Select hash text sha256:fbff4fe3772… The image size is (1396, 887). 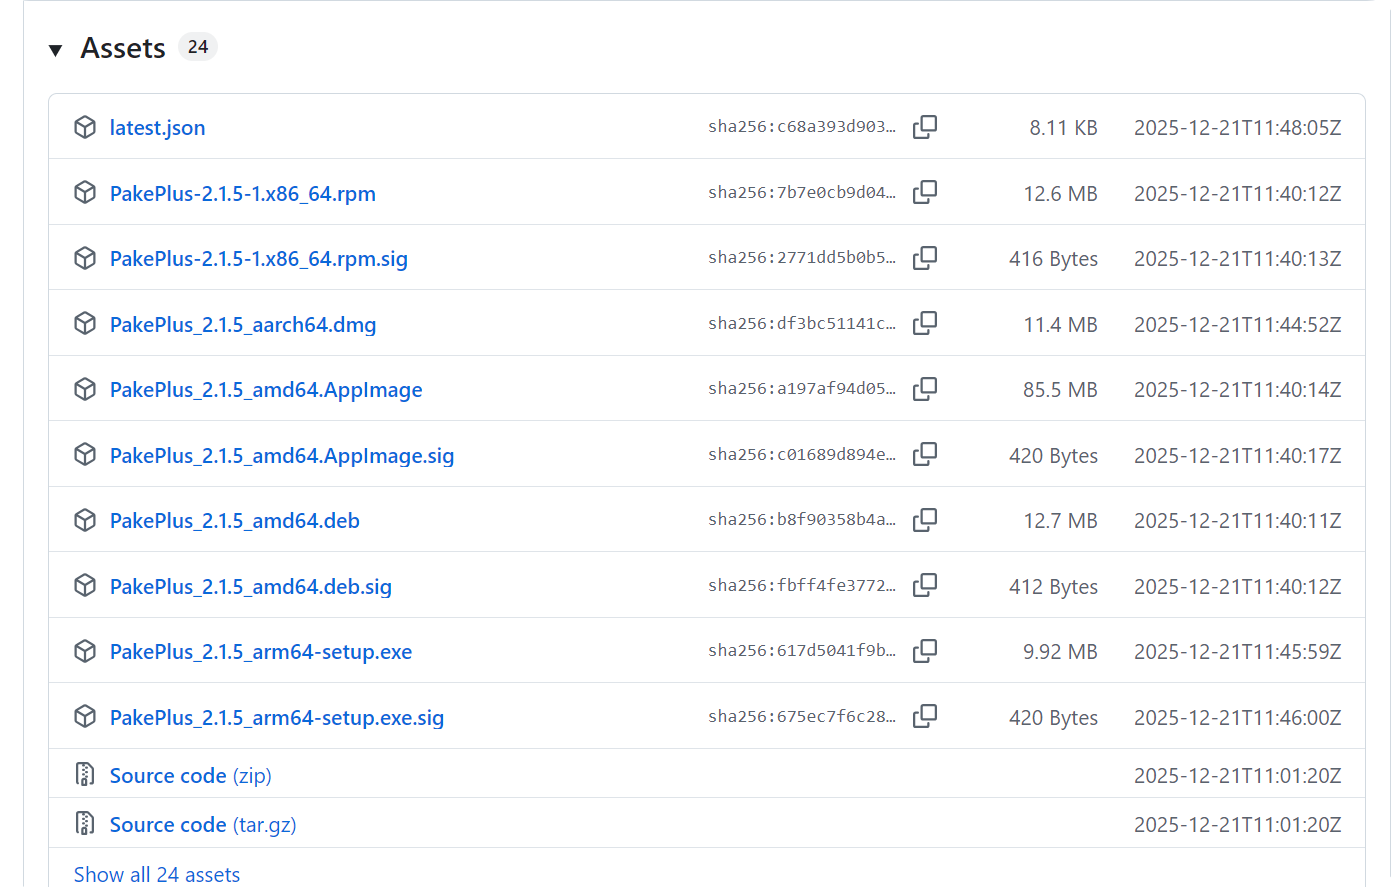802,585
